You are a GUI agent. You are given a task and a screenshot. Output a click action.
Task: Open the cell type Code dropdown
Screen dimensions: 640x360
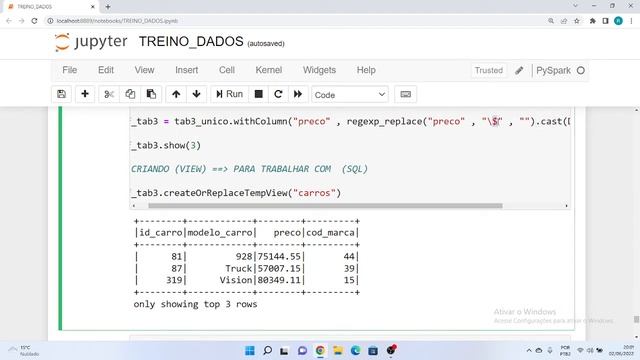point(350,95)
